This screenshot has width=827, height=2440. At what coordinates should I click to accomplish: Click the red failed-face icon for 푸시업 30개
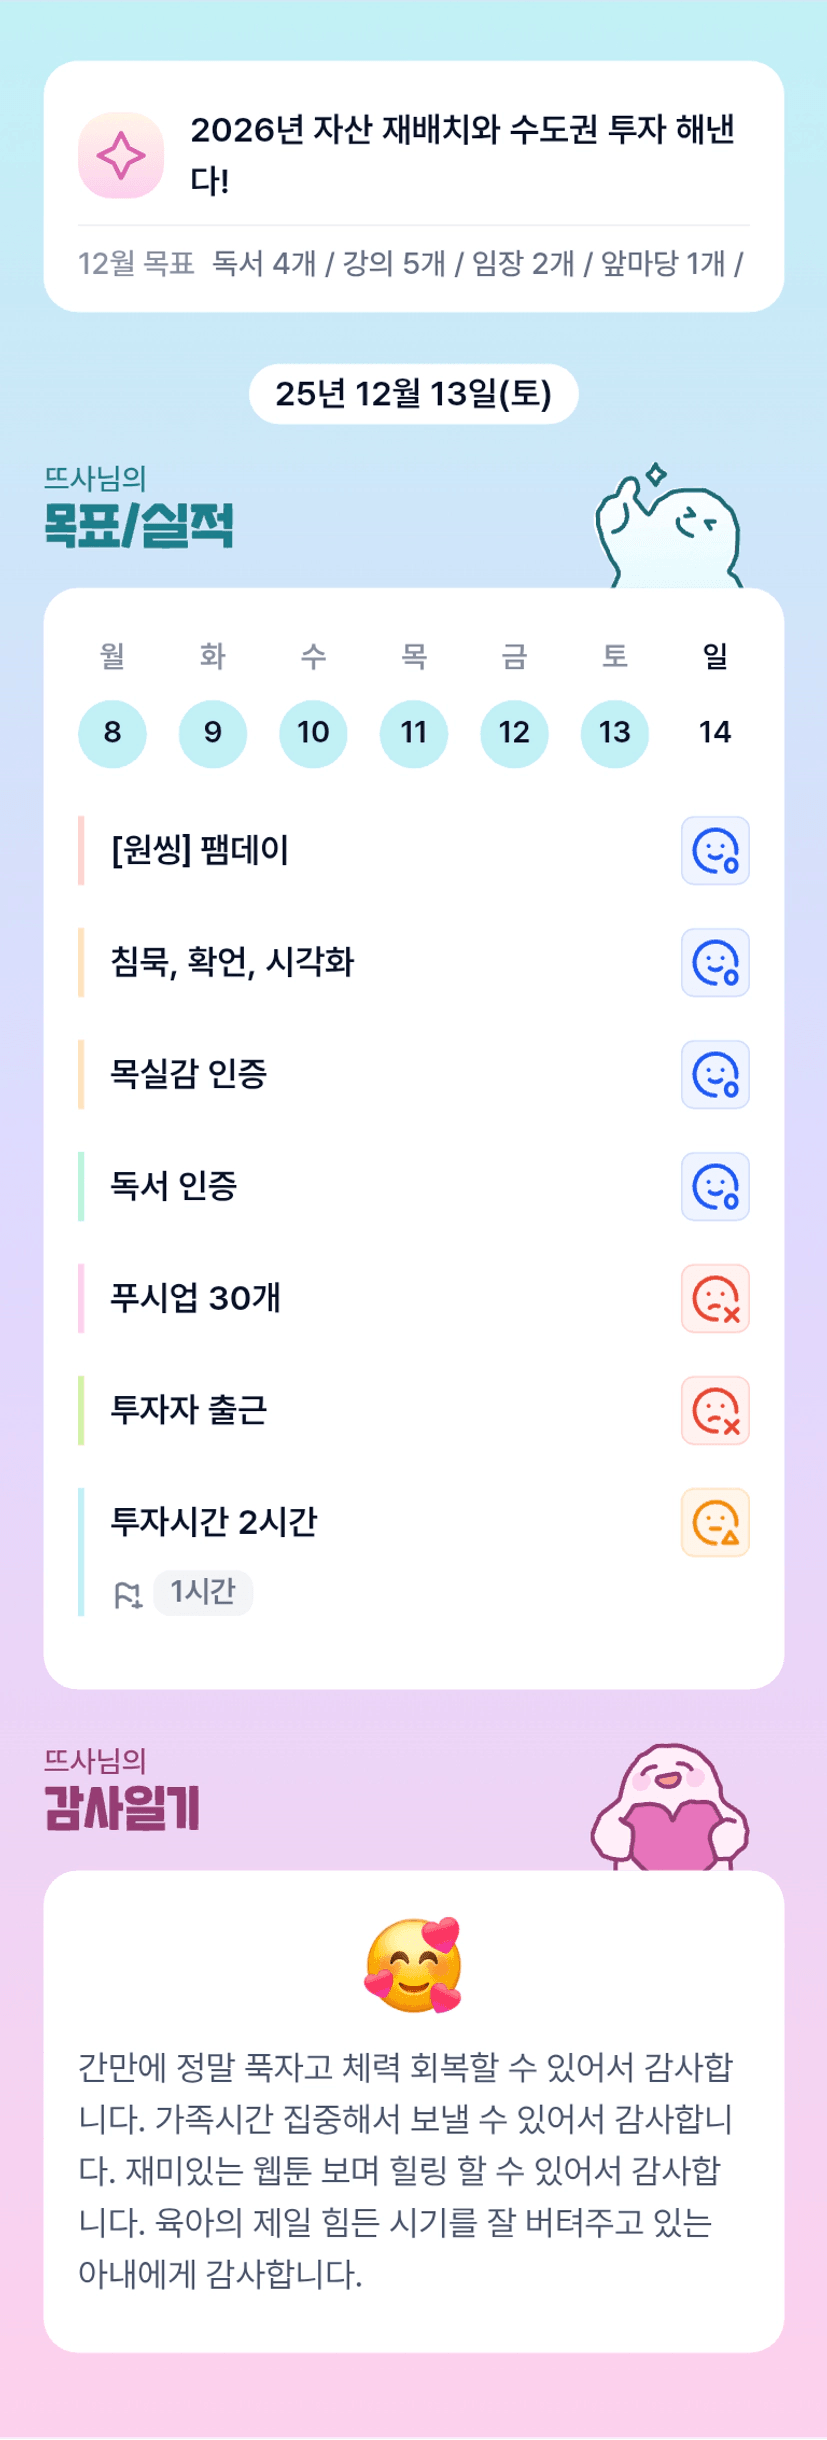[x=715, y=1299]
